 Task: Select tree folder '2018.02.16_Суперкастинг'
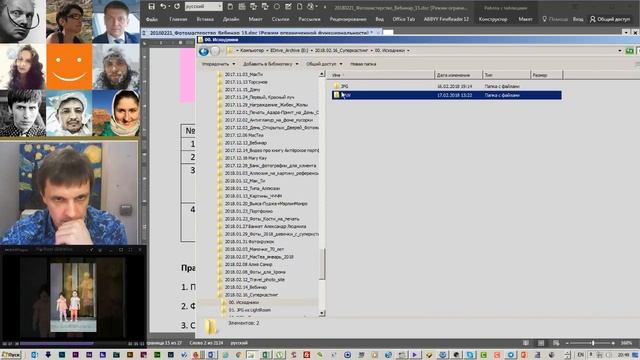tap(251, 295)
